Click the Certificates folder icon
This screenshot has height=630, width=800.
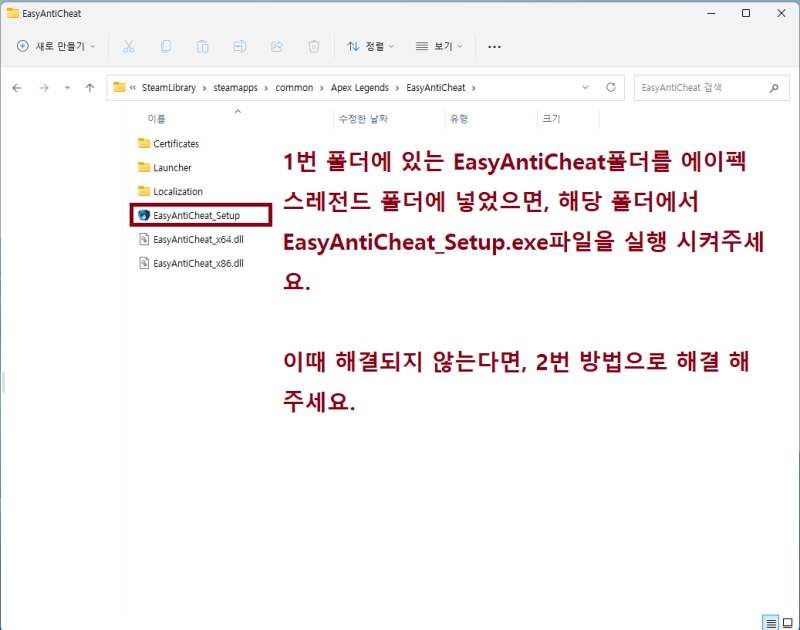click(144, 143)
